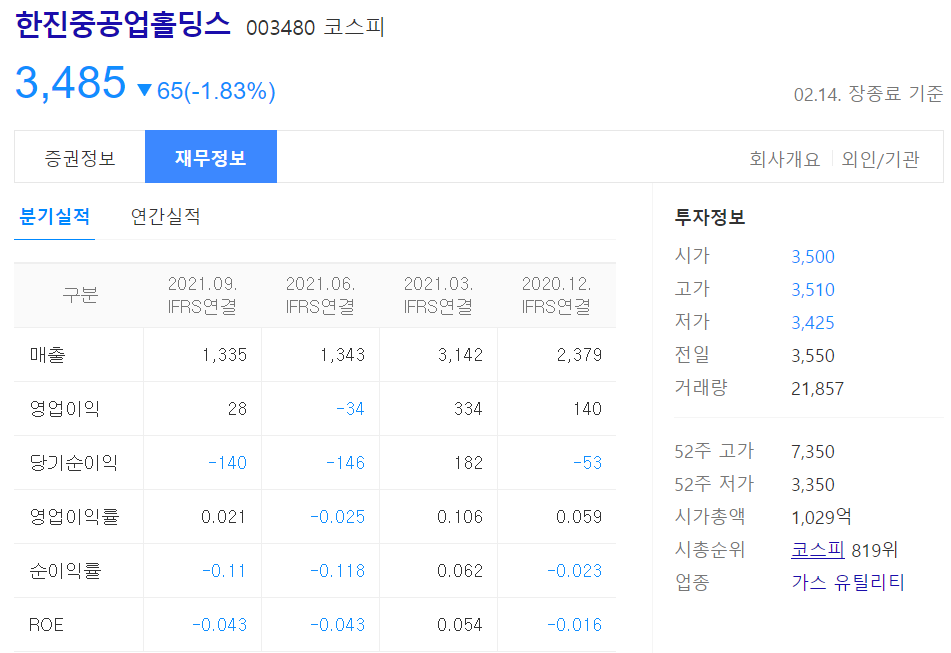Click the ROE row label
Viewport: 951px width, 653px height.
tap(46, 625)
